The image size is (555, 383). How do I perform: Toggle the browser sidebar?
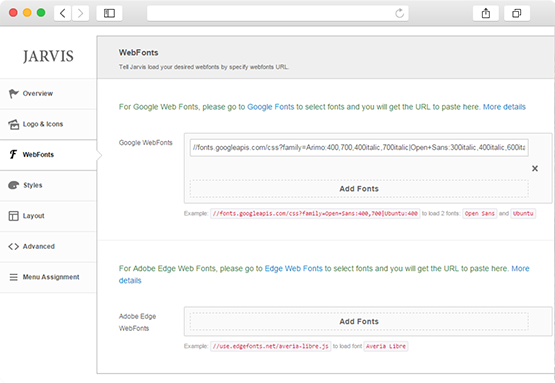(109, 13)
